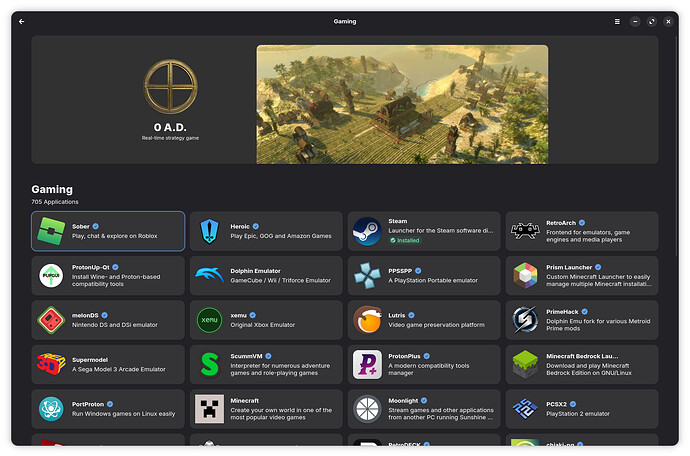
Task: Open the Prism Launcher app card
Action: click(x=582, y=275)
